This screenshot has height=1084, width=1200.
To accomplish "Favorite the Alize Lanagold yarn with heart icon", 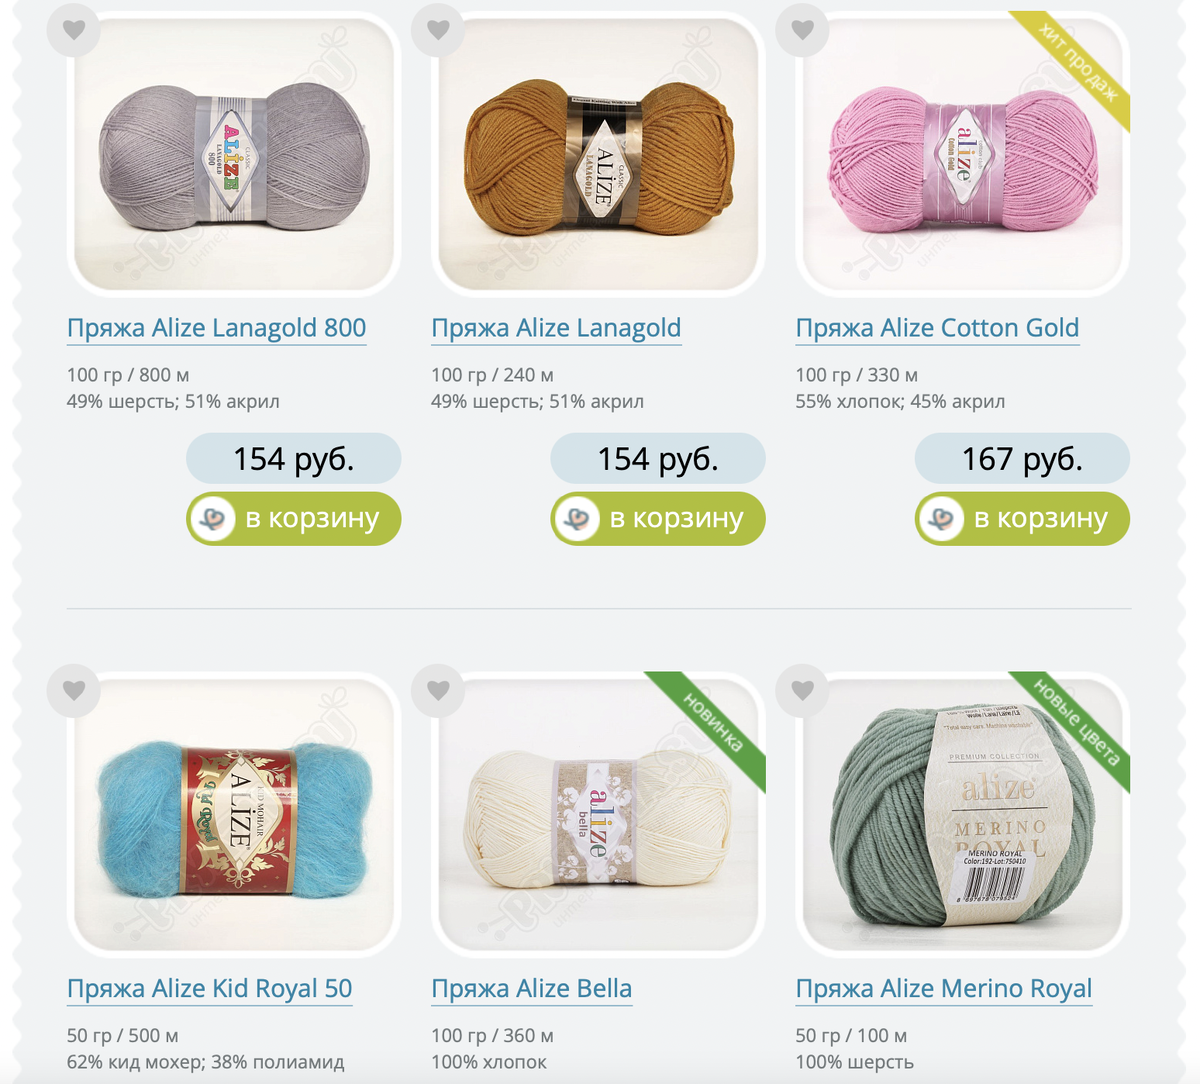I will coord(438,30).
